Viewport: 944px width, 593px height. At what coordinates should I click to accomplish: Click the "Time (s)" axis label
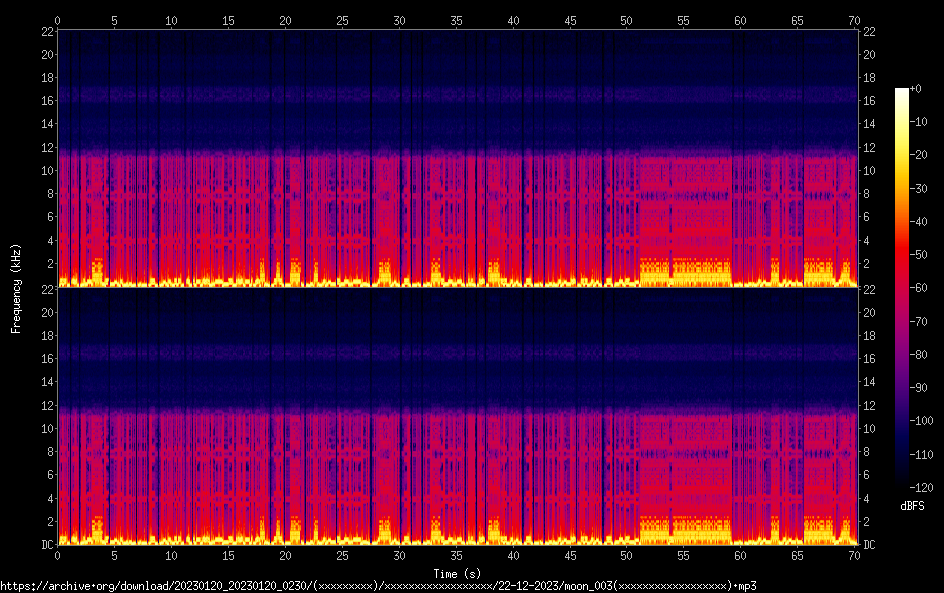point(456,573)
